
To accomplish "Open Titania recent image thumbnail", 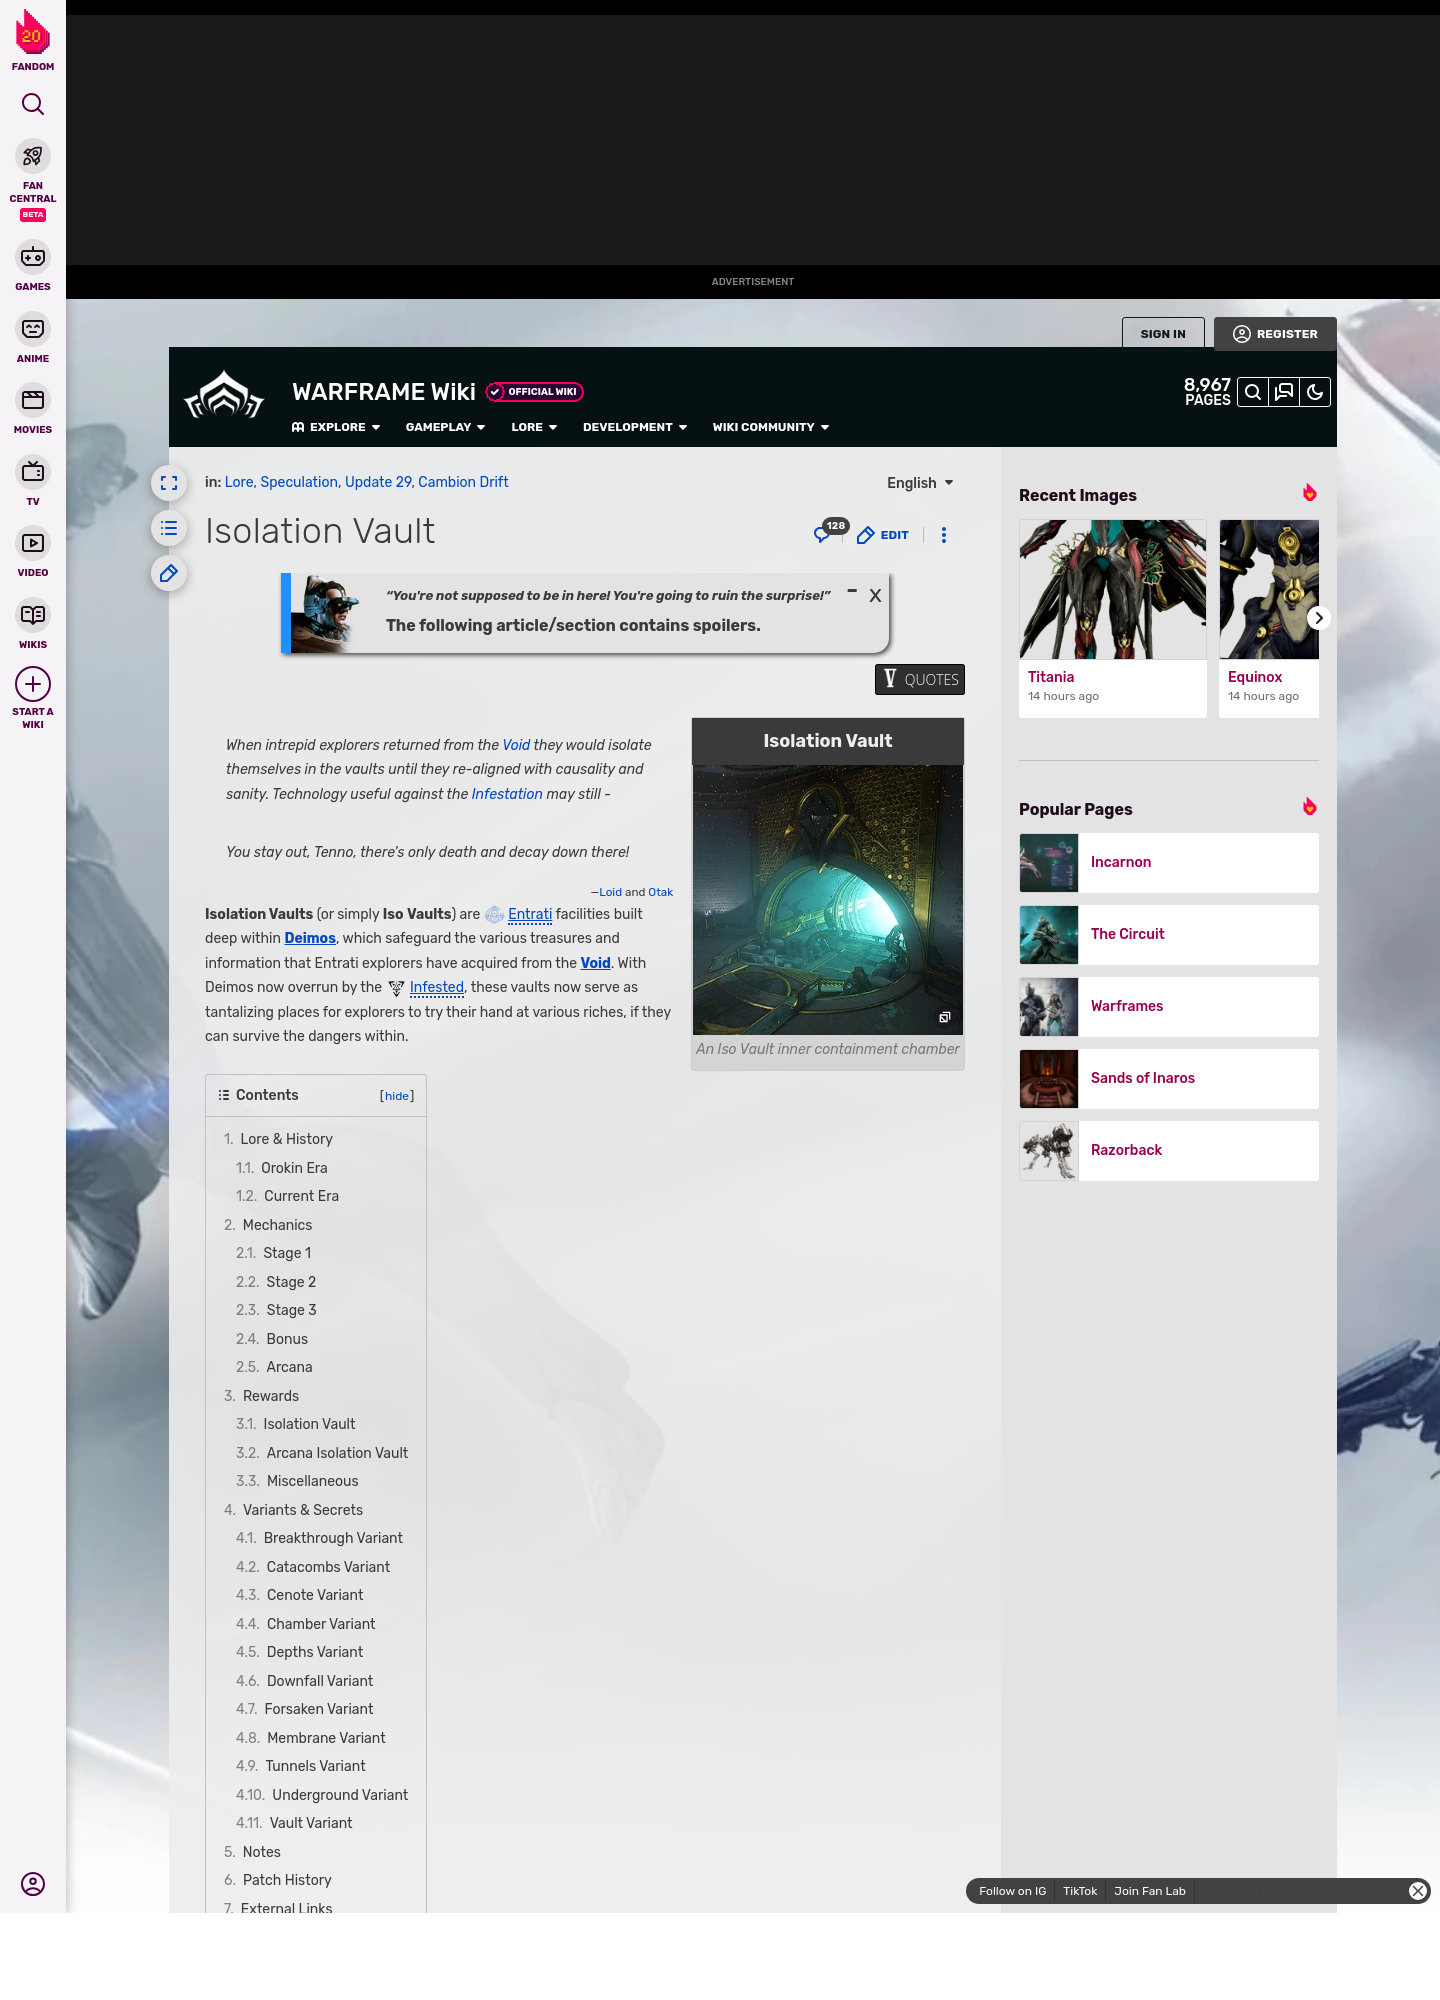I will [1113, 589].
